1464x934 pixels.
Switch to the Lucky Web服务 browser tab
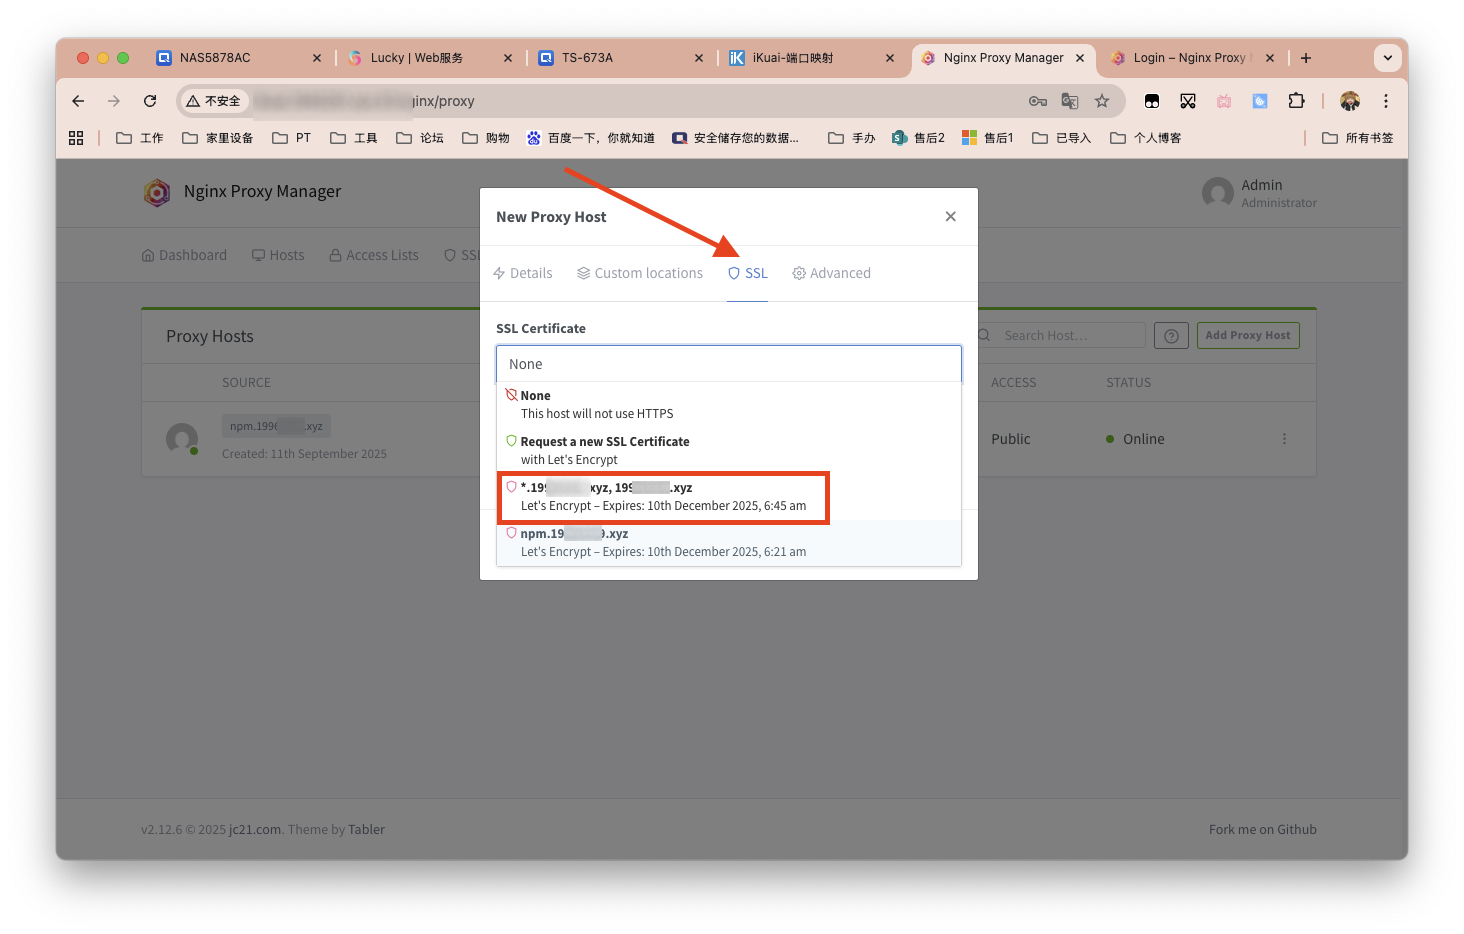coord(416,58)
